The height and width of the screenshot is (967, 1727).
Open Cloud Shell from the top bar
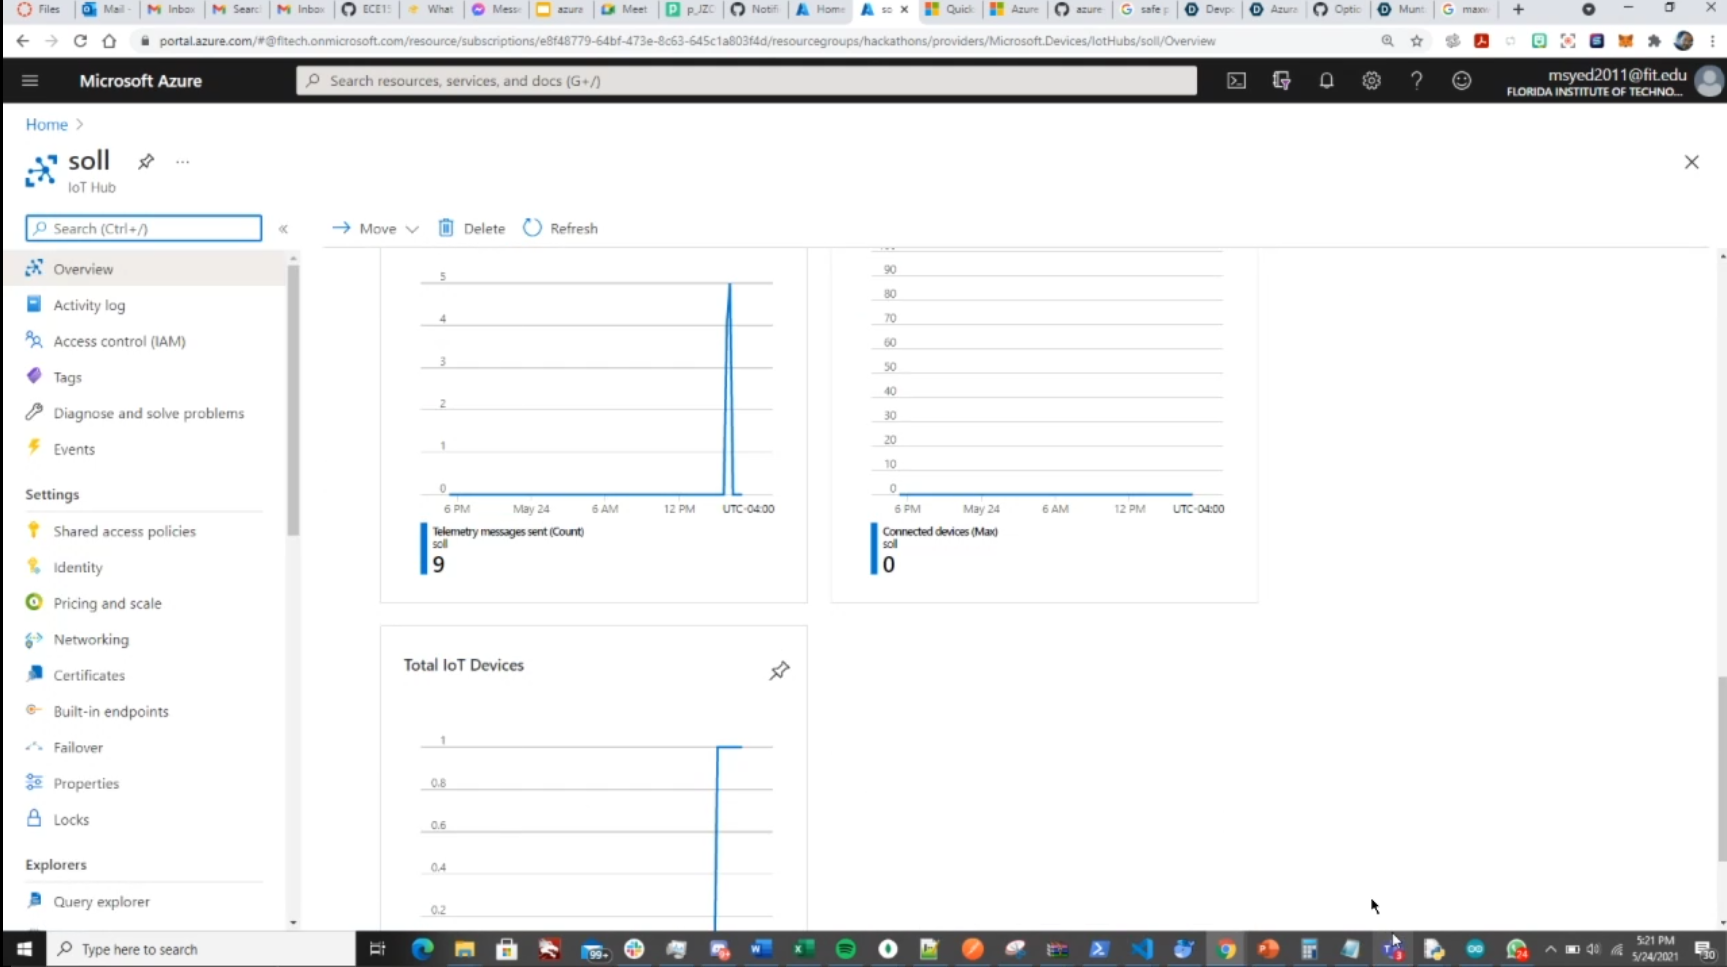1237,81
